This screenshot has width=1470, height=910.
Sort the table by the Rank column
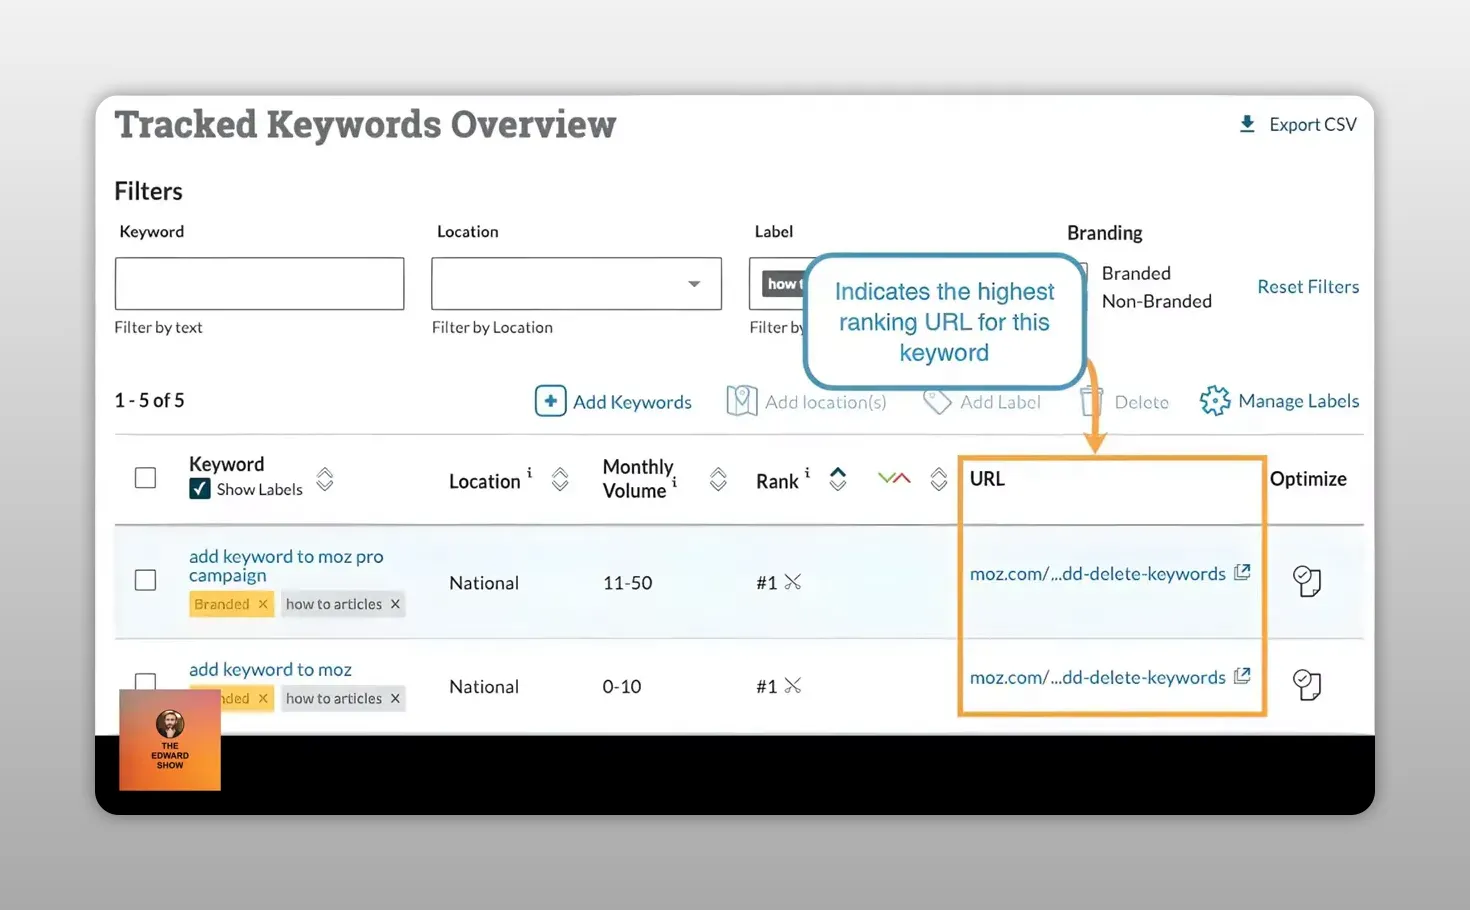click(x=838, y=479)
